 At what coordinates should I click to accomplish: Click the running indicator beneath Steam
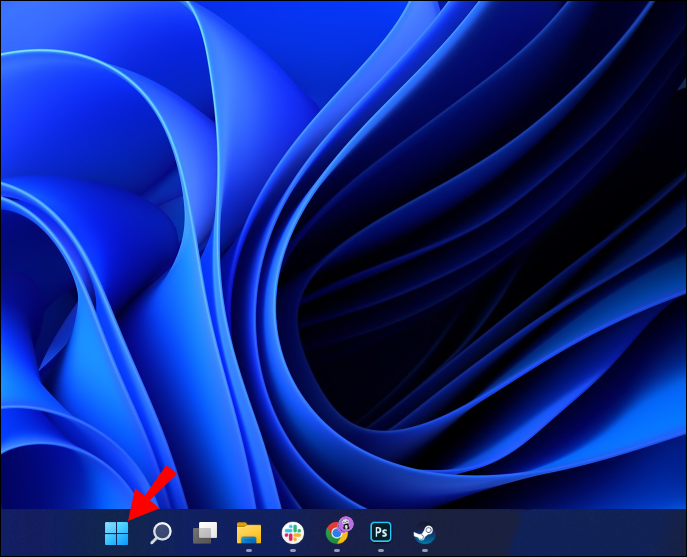pyautogui.click(x=425, y=550)
